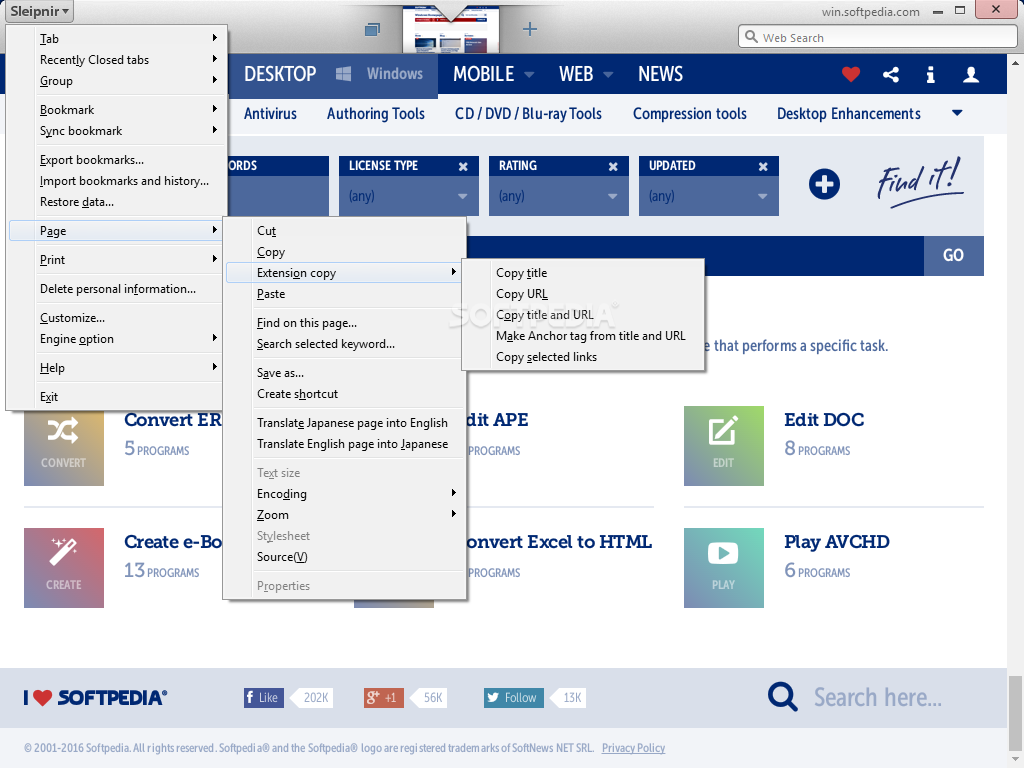Open the Engine option submenu
The width and height of the screenshot is (1024, 768).
[x=116, y=339]
